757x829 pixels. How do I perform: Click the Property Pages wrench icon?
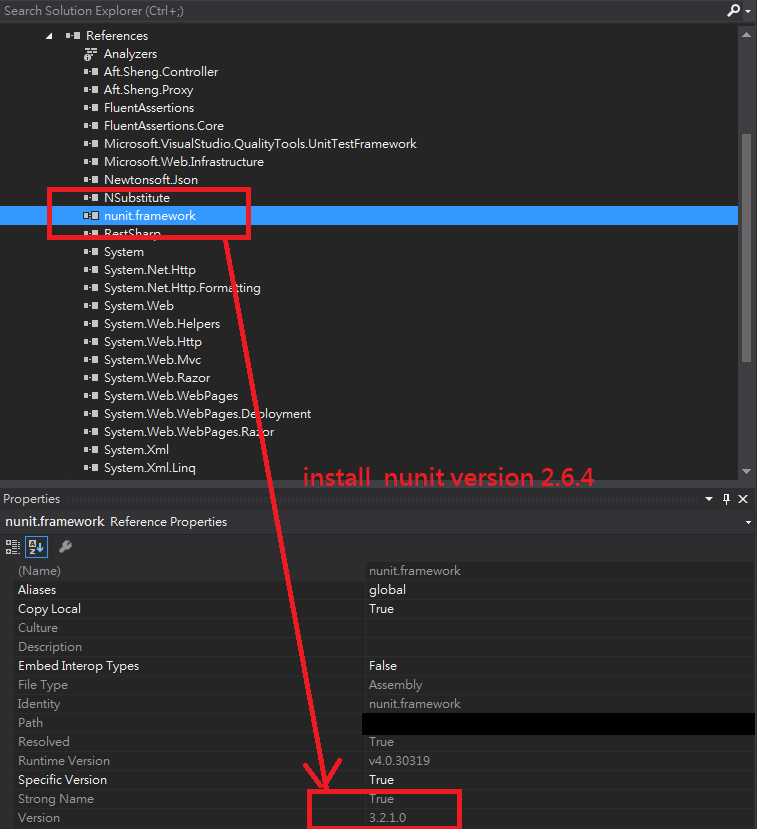(65, 546)
